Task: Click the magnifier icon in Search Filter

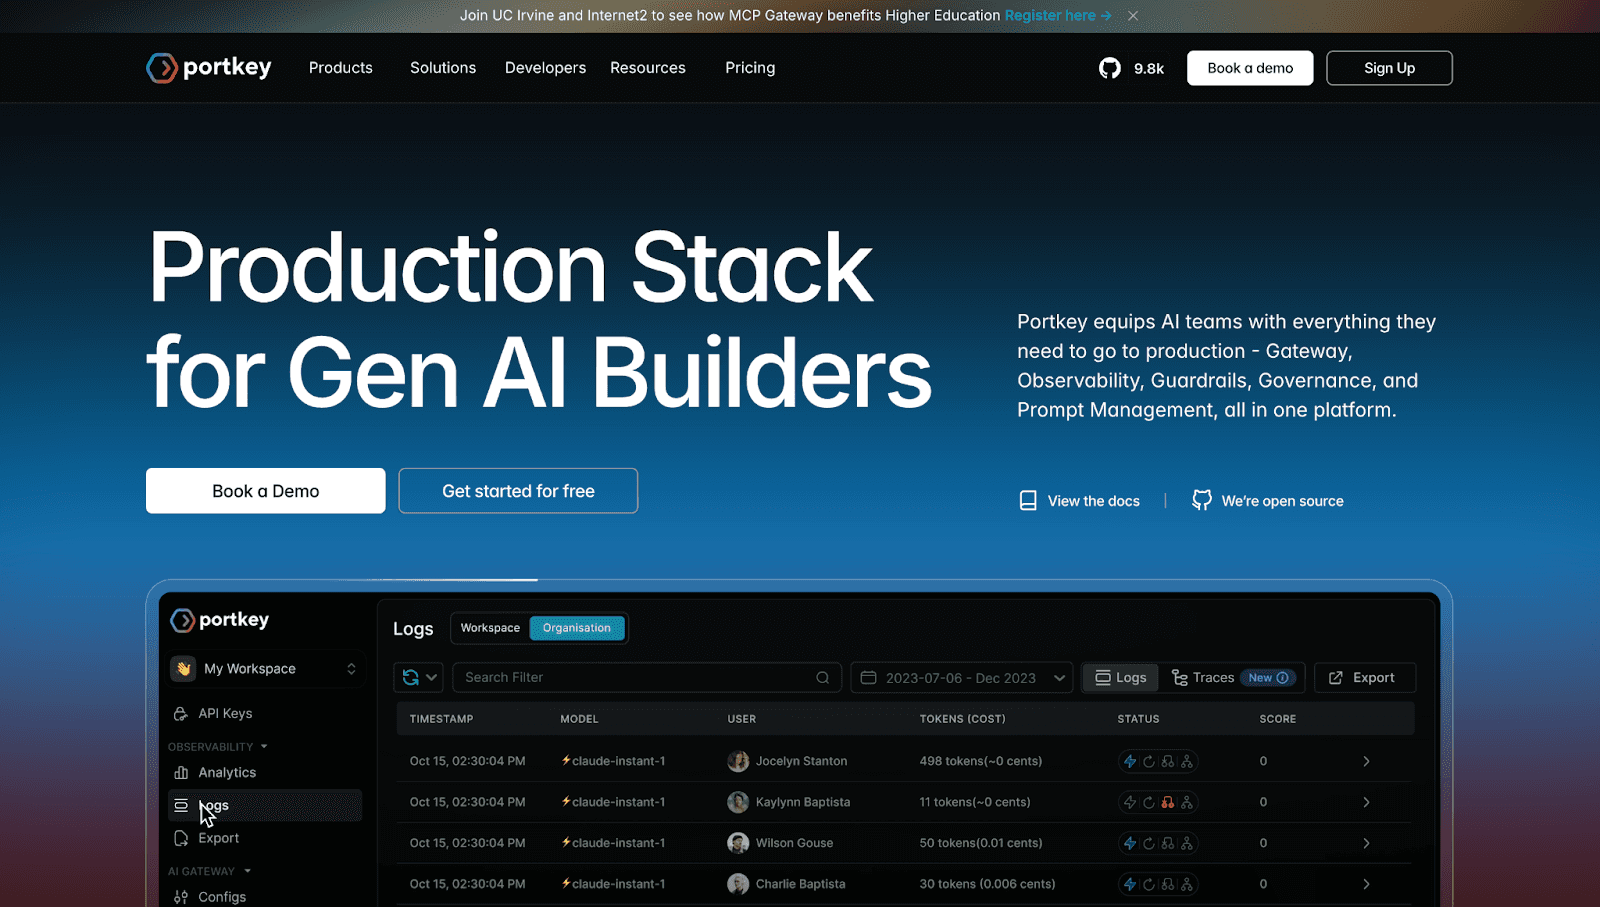Action: point(822,677)
